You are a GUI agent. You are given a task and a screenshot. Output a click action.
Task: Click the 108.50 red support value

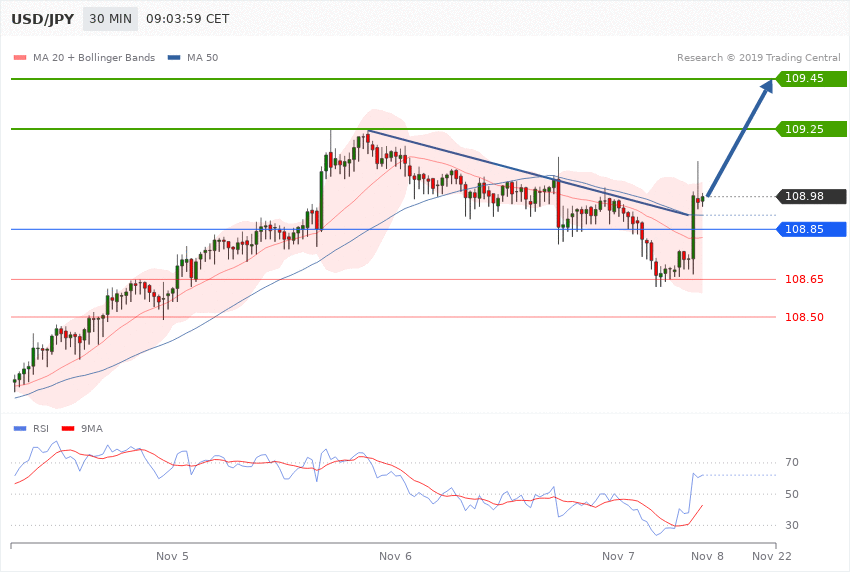[x=804, y=317]
